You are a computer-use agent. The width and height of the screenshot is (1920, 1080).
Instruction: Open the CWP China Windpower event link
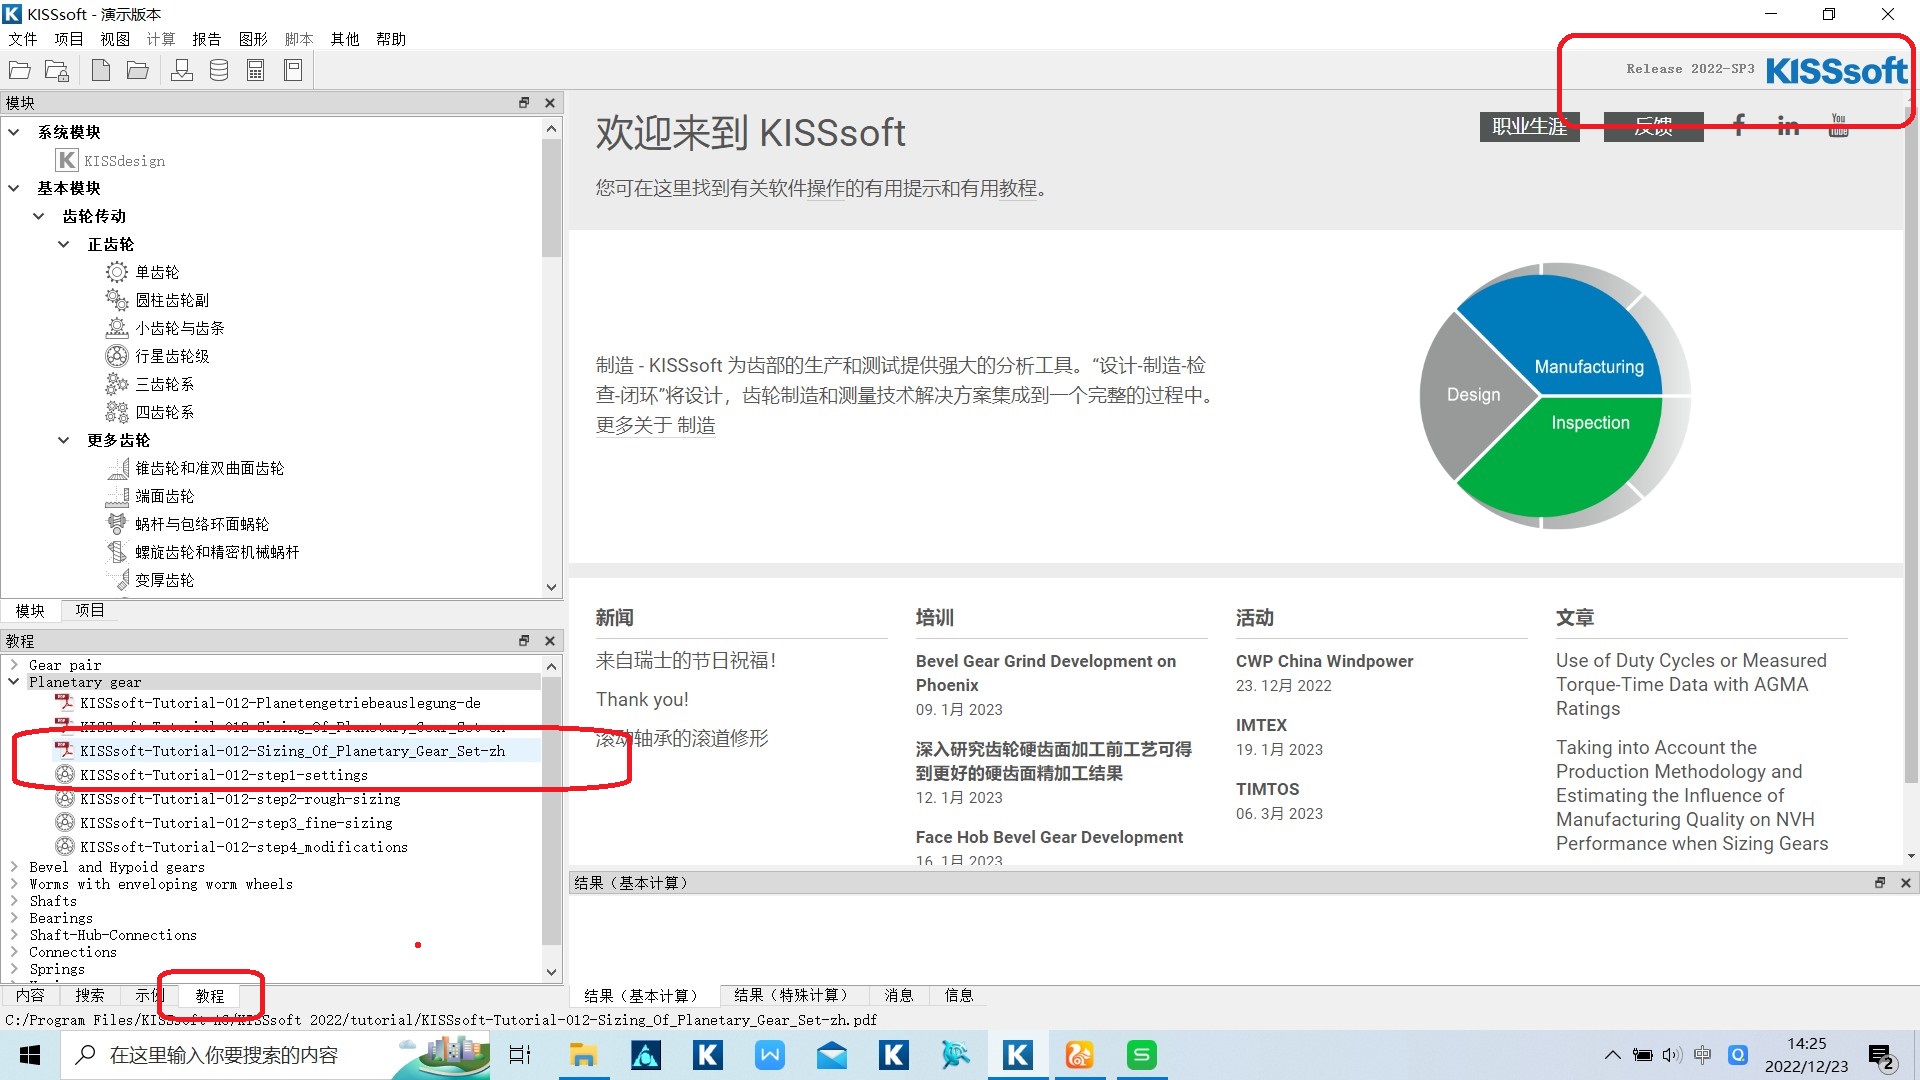click(1324, 661)
